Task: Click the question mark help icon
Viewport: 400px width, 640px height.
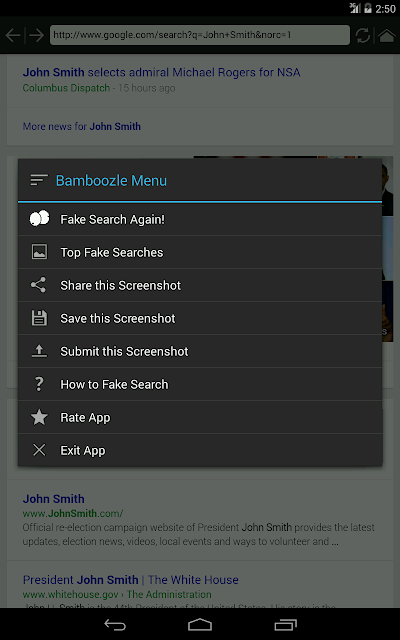Action: [39, 384]
